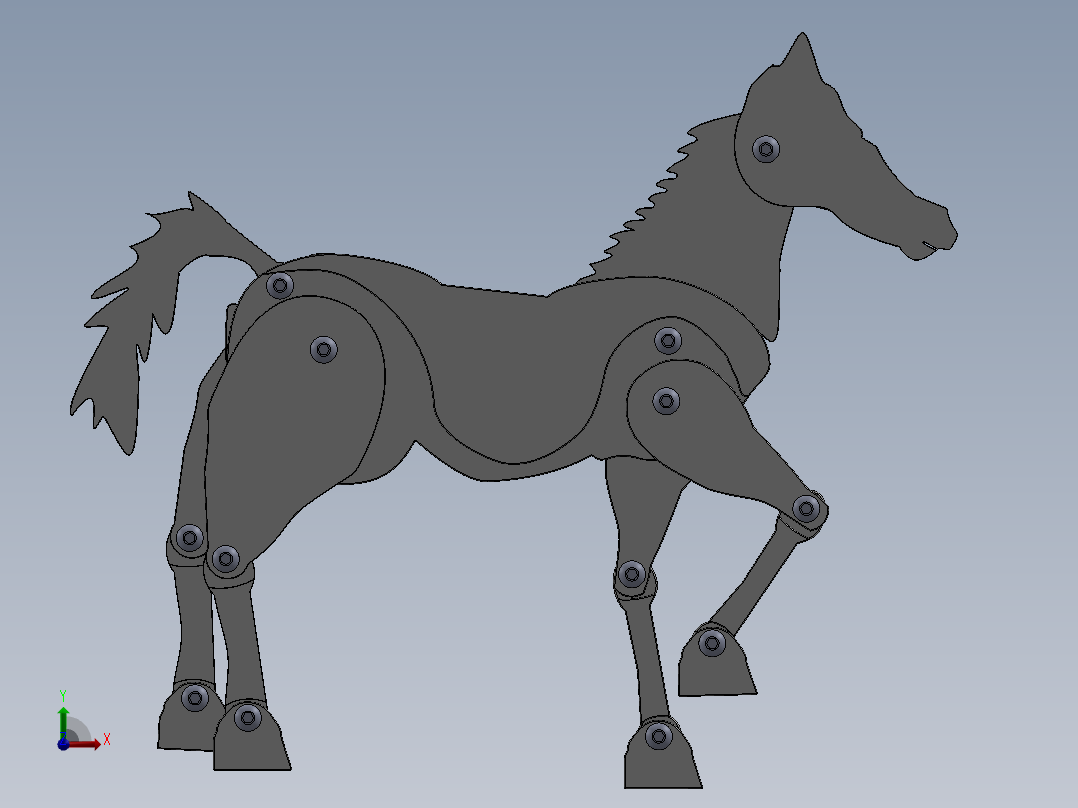This screenshot has height=808, width=1078.
Task: Select the knee screw of the raised front leg
Action: 806,509
